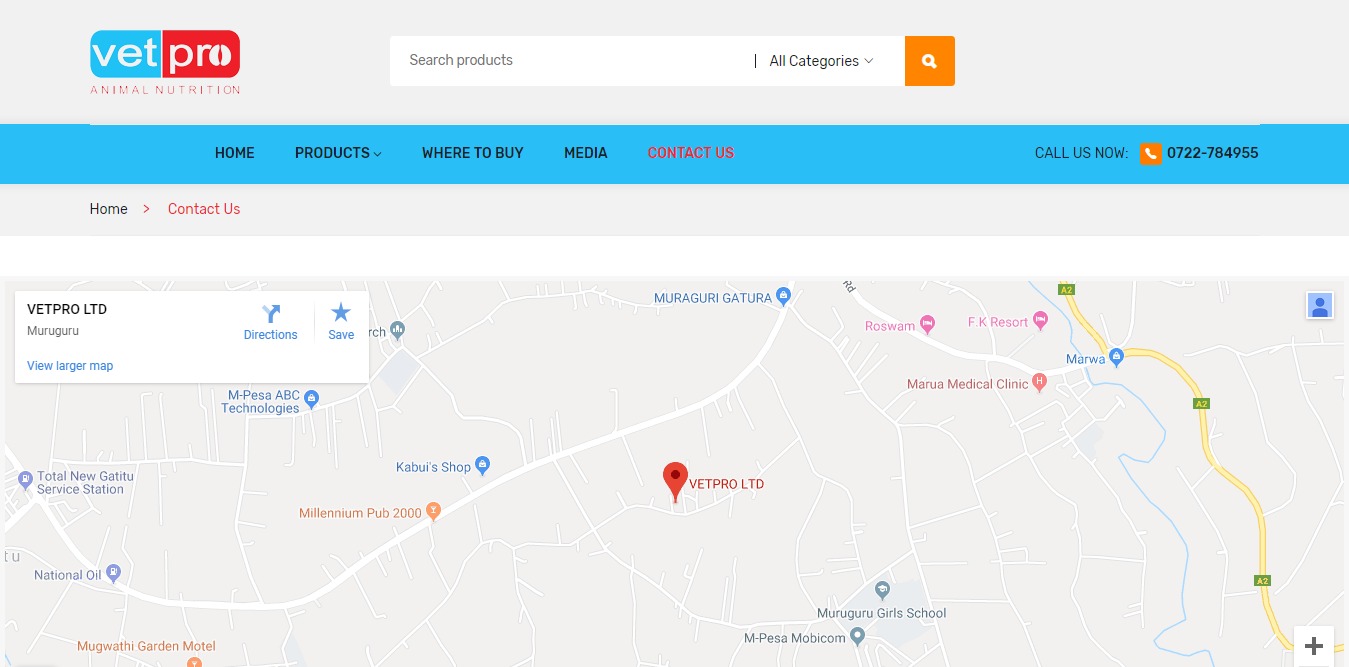The image size is (1349, 667).
Task: Click the Pegman Street View icon on the map
Action: [x=1320, y=305]
